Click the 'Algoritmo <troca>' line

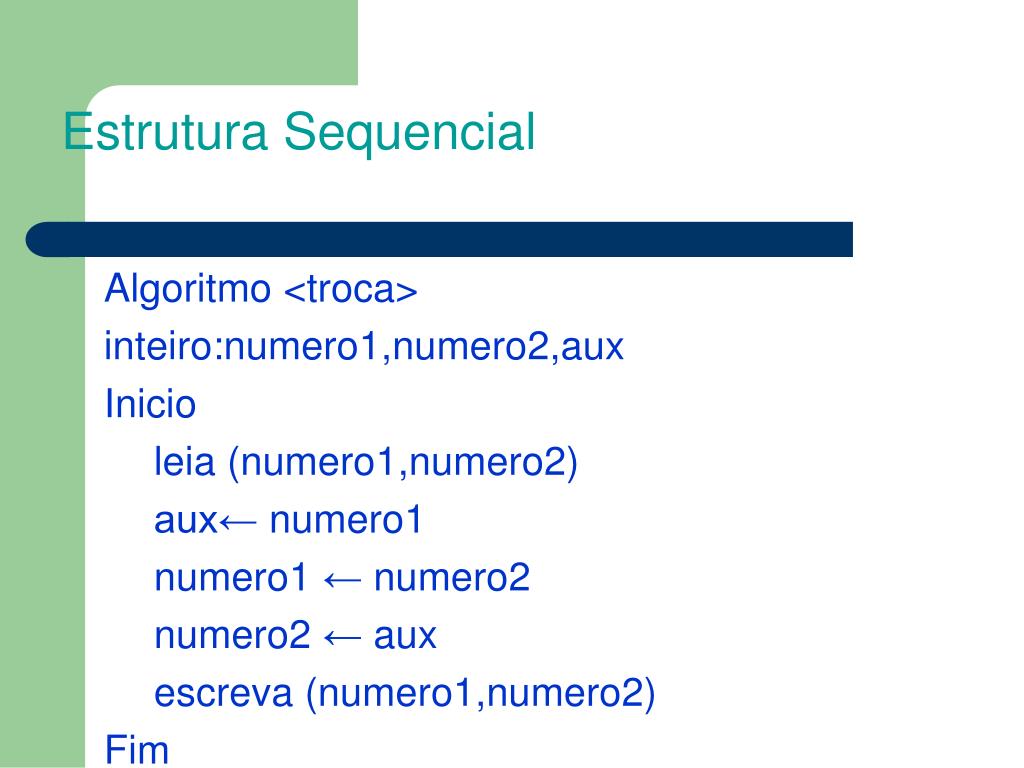click(261, 289)
